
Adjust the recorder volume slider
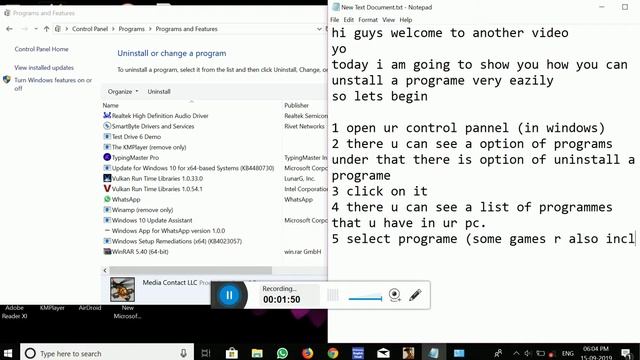point(365,298)
